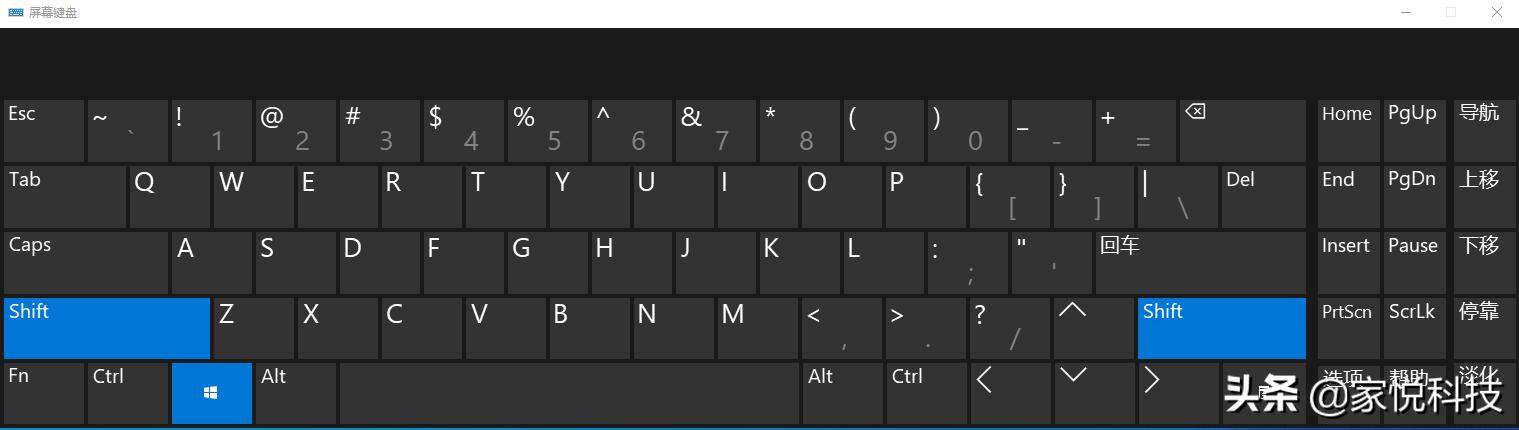
Task: Click the down arrow key
Action: point(1093,393)
